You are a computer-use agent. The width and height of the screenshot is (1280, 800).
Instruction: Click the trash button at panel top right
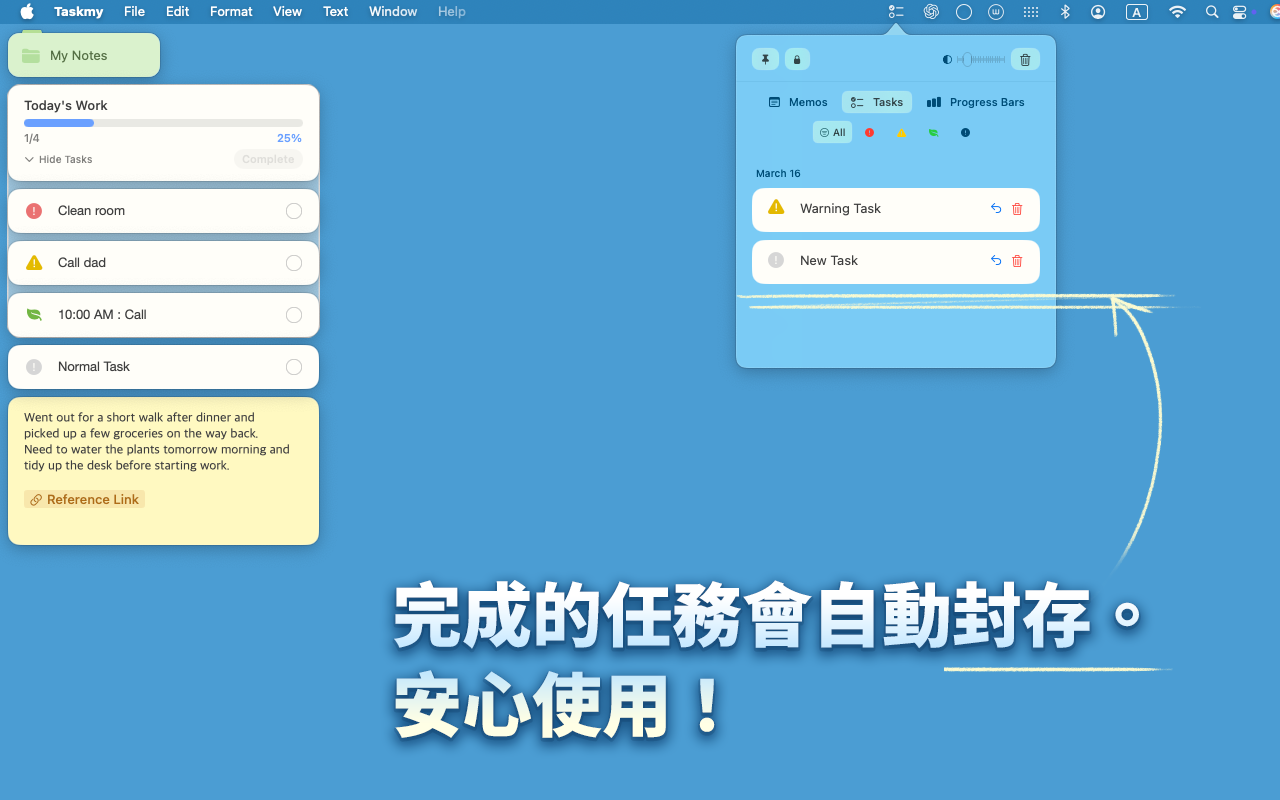[x=1025, y=59]
